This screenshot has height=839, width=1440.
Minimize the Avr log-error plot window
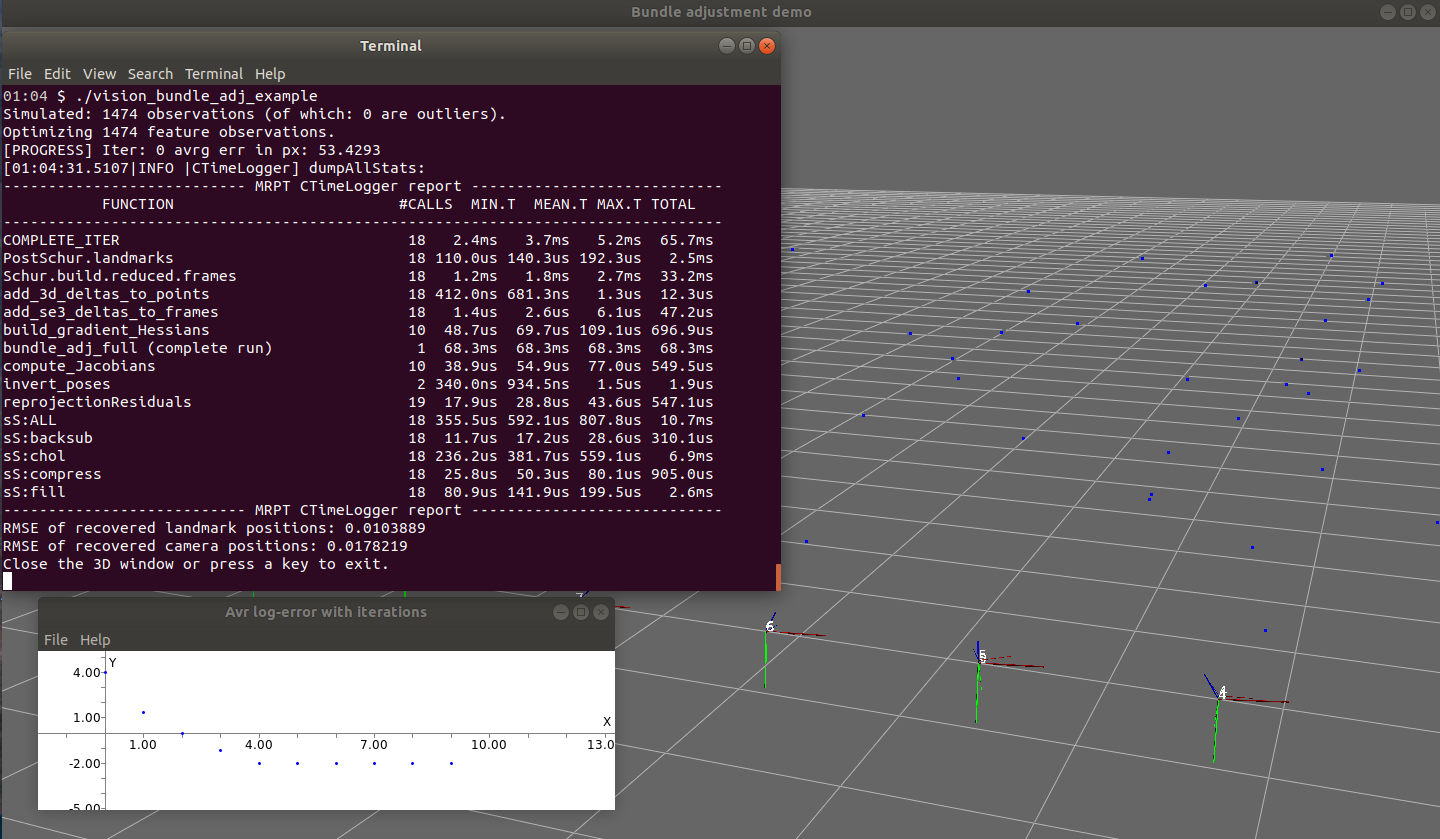pyautogui.click(x=560, y=611)
